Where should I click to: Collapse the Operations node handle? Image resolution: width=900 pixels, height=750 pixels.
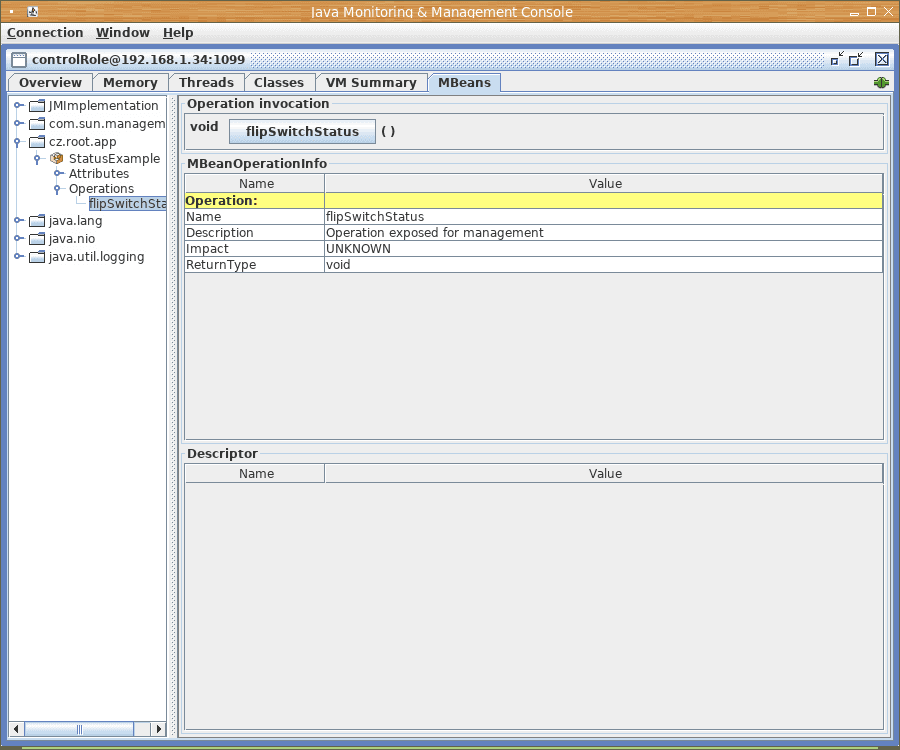click(58, 189)
